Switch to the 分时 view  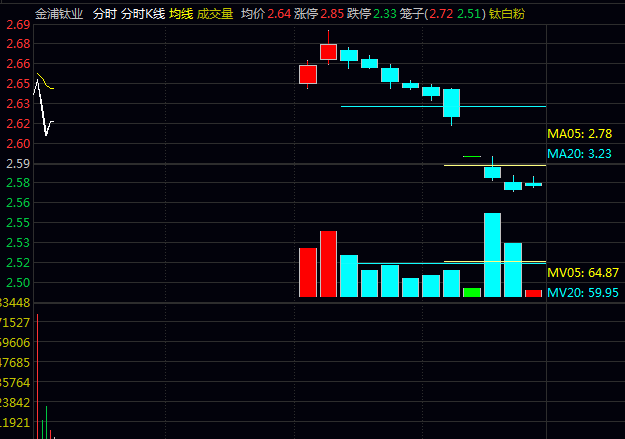coord(104,14)
